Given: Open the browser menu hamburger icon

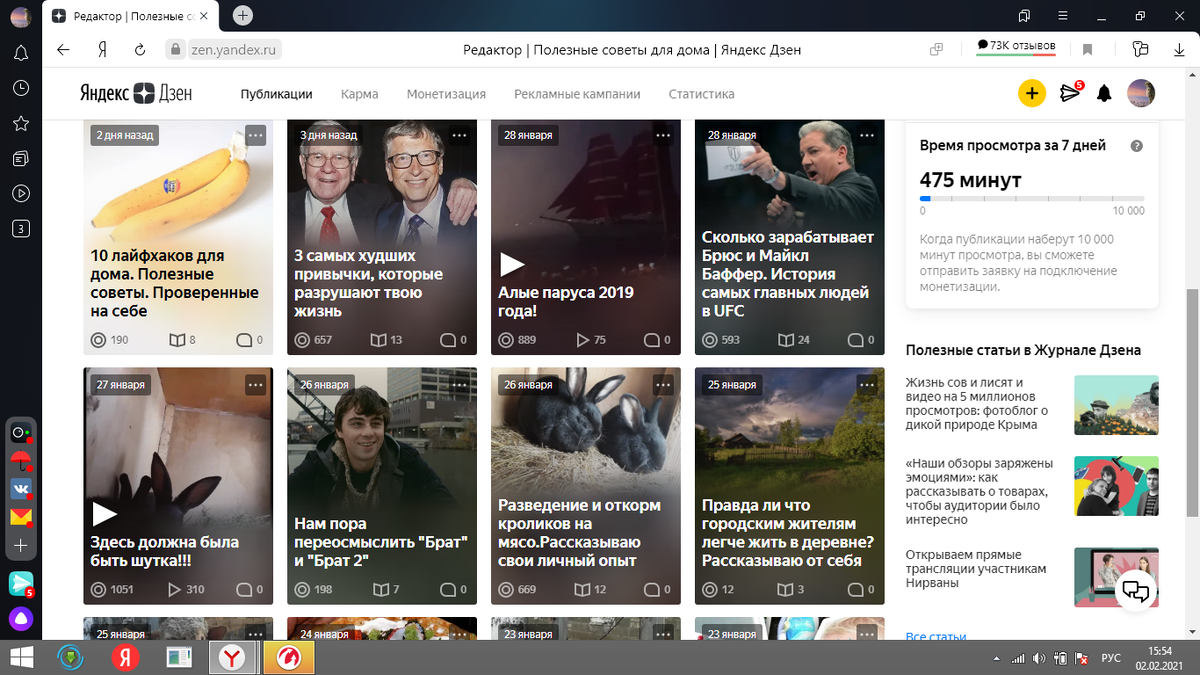Looking at the screenshot, I should click(1061, 15).
